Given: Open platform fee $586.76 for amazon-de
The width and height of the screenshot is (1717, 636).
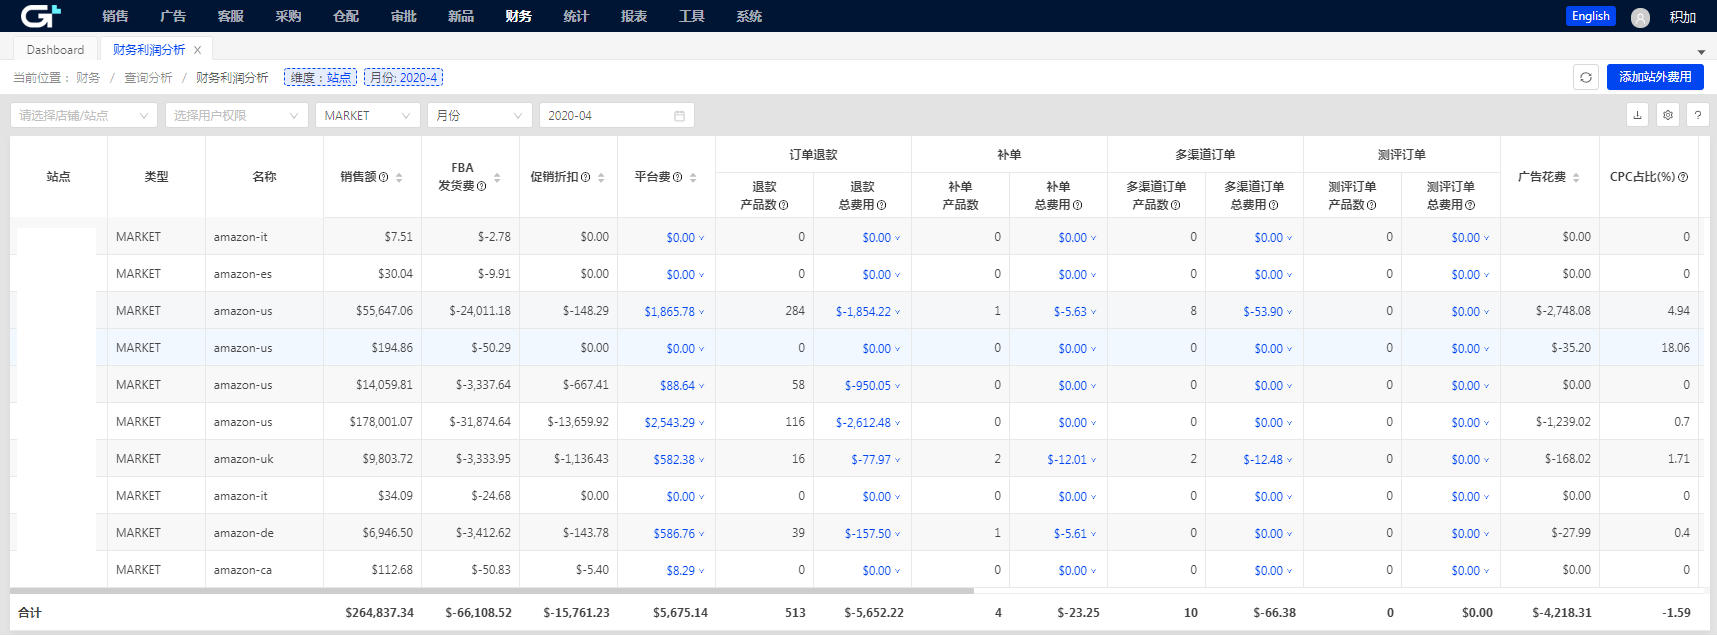Looking at the screenshot, I should pyautogui.click(x=679, y=534).
